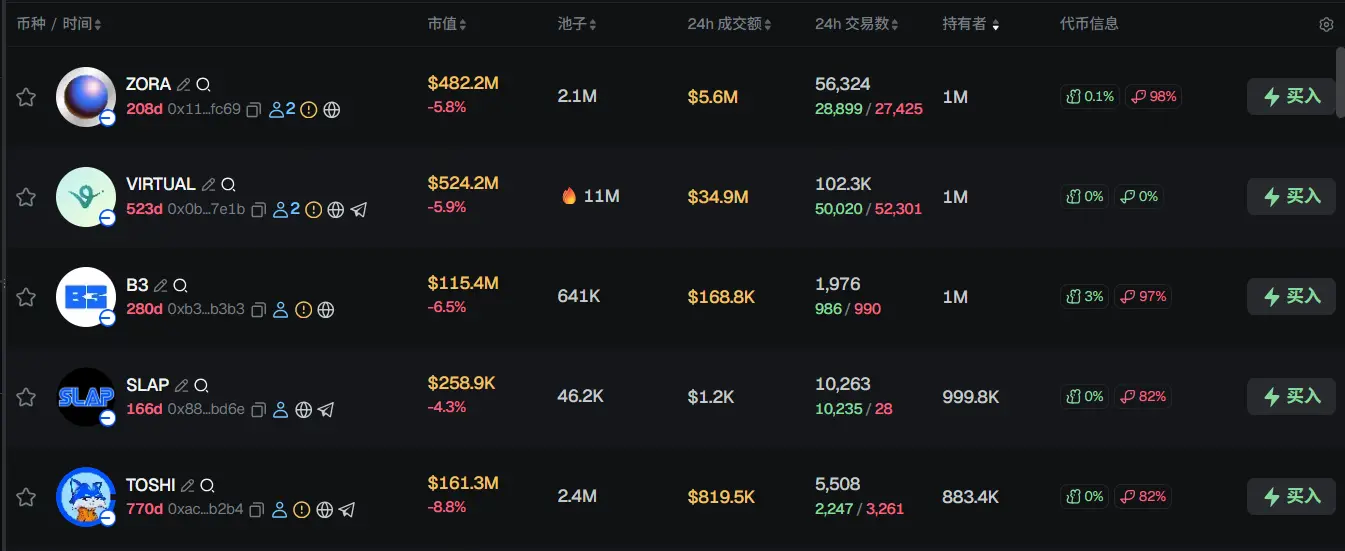The width and height of the screenshot is (1345, 551).
Task: Open Telegram link for VIRTUAL token
Action: click(x=358, y=210)
